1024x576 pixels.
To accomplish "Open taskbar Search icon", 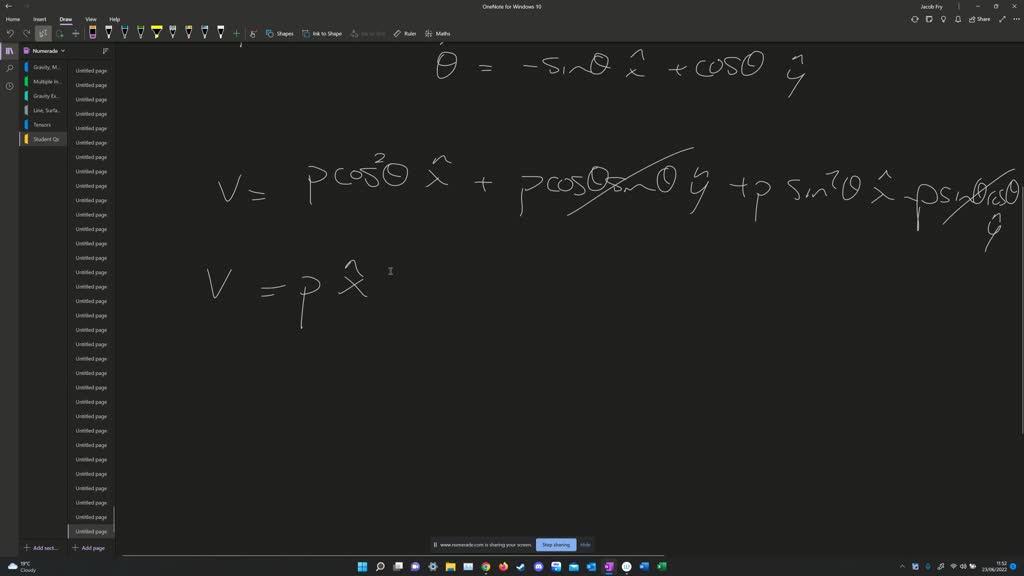I will (x=380, y=566).
